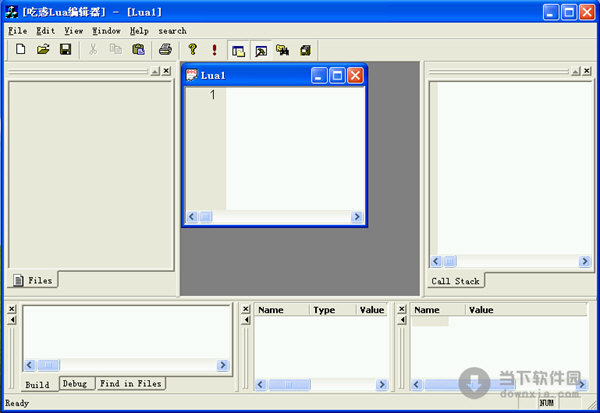The width and height of the screenshot is (600, 413).
Task: Click the Save floppy disk icon
Action: coord(65,49)
